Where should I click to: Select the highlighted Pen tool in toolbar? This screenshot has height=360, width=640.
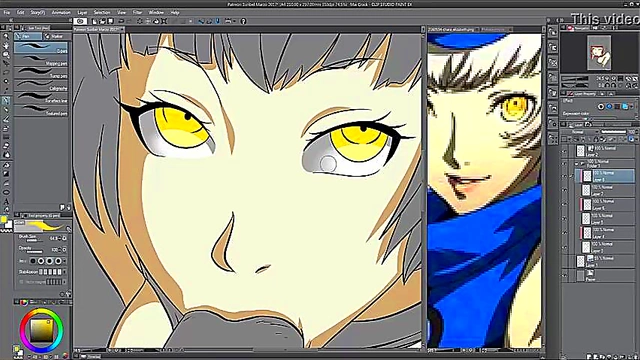click(6, 100)
